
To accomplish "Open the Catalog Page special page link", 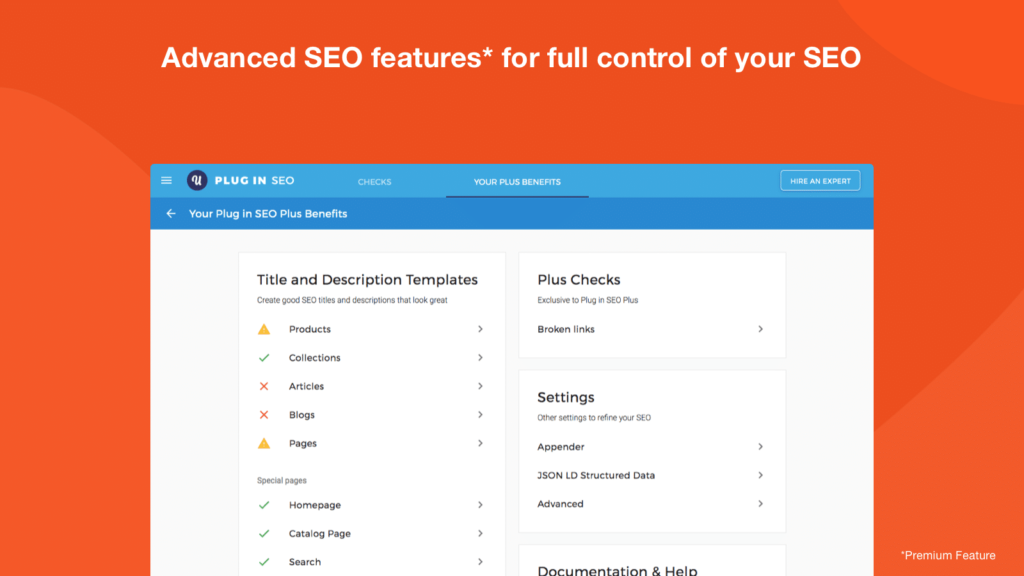I will [x=319, y=534].
